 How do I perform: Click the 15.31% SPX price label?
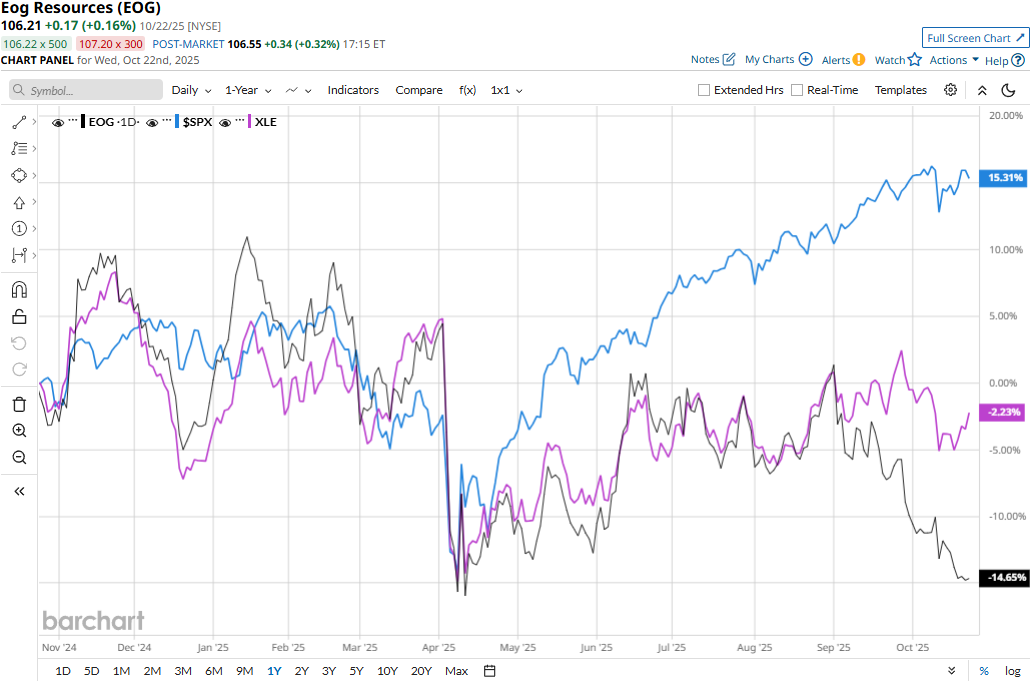coord(1004,178)
